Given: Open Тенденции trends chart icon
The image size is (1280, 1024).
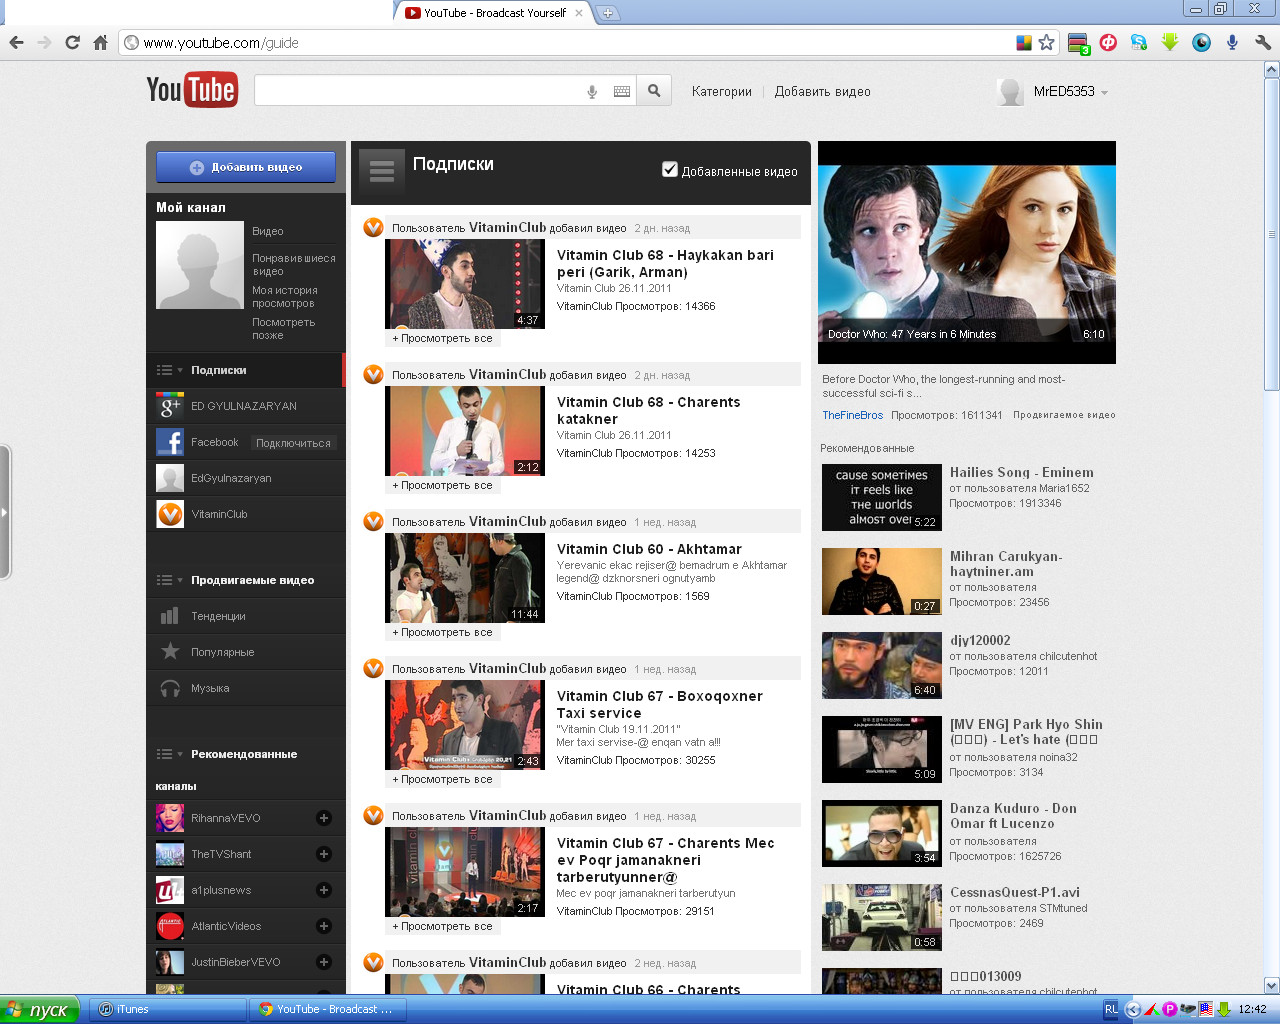Looking at the screenshot, I should tap(170, 616).
